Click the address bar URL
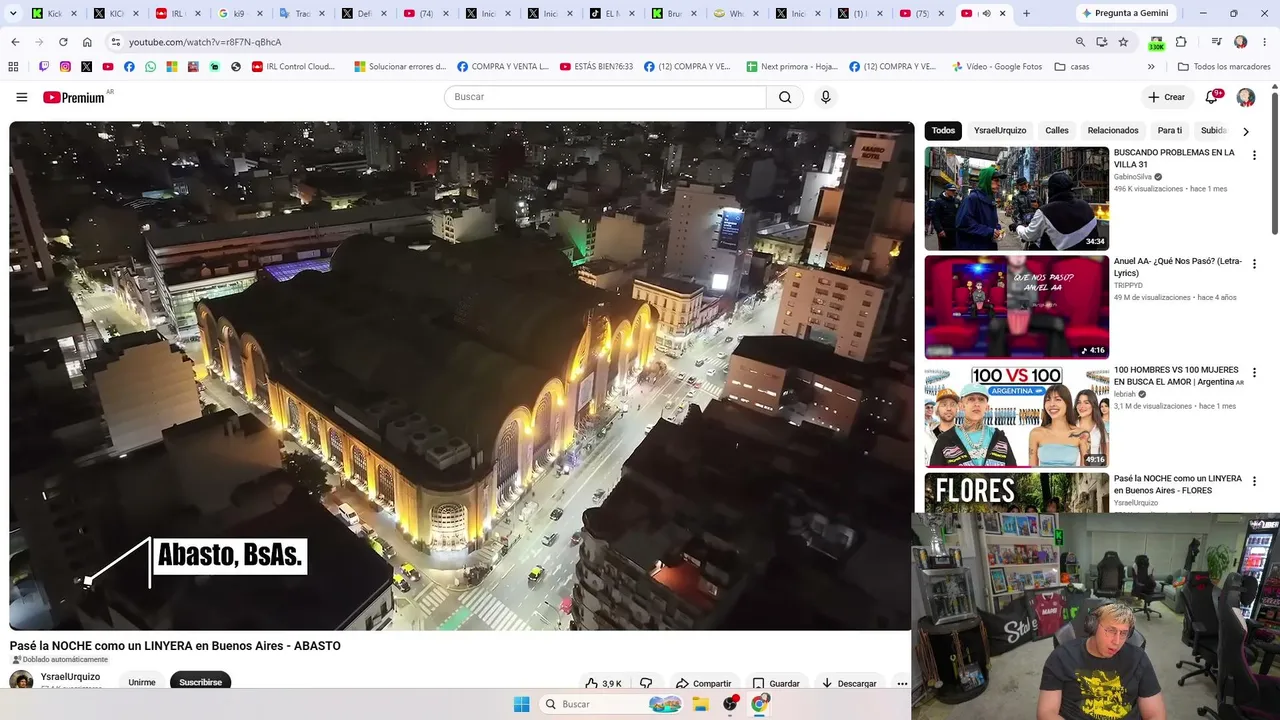The width and height of the screenshot is (1280, 720). click(205, 42)
